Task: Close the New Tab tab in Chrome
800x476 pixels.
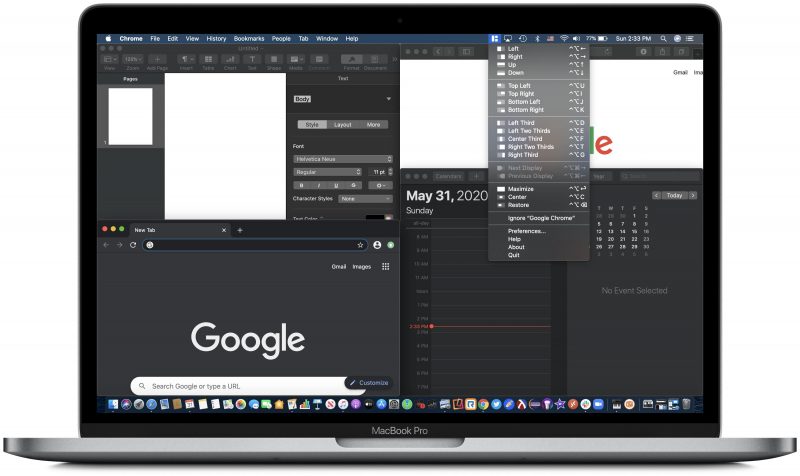Action: (x=223, y=230)
